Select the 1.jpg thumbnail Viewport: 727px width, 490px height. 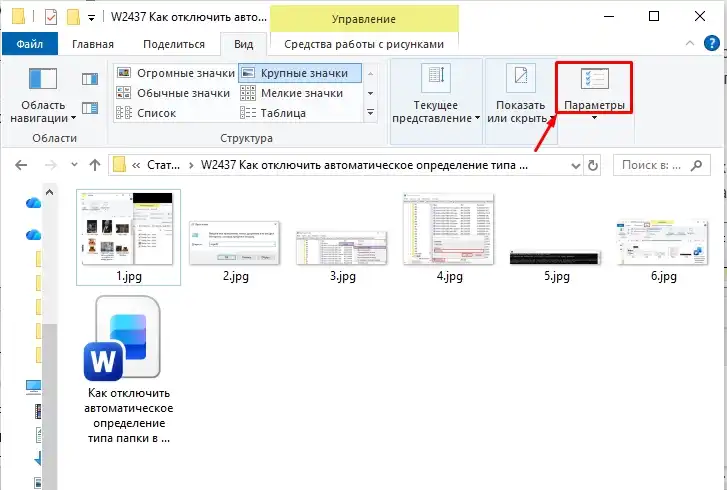click(x=128, y=229)
